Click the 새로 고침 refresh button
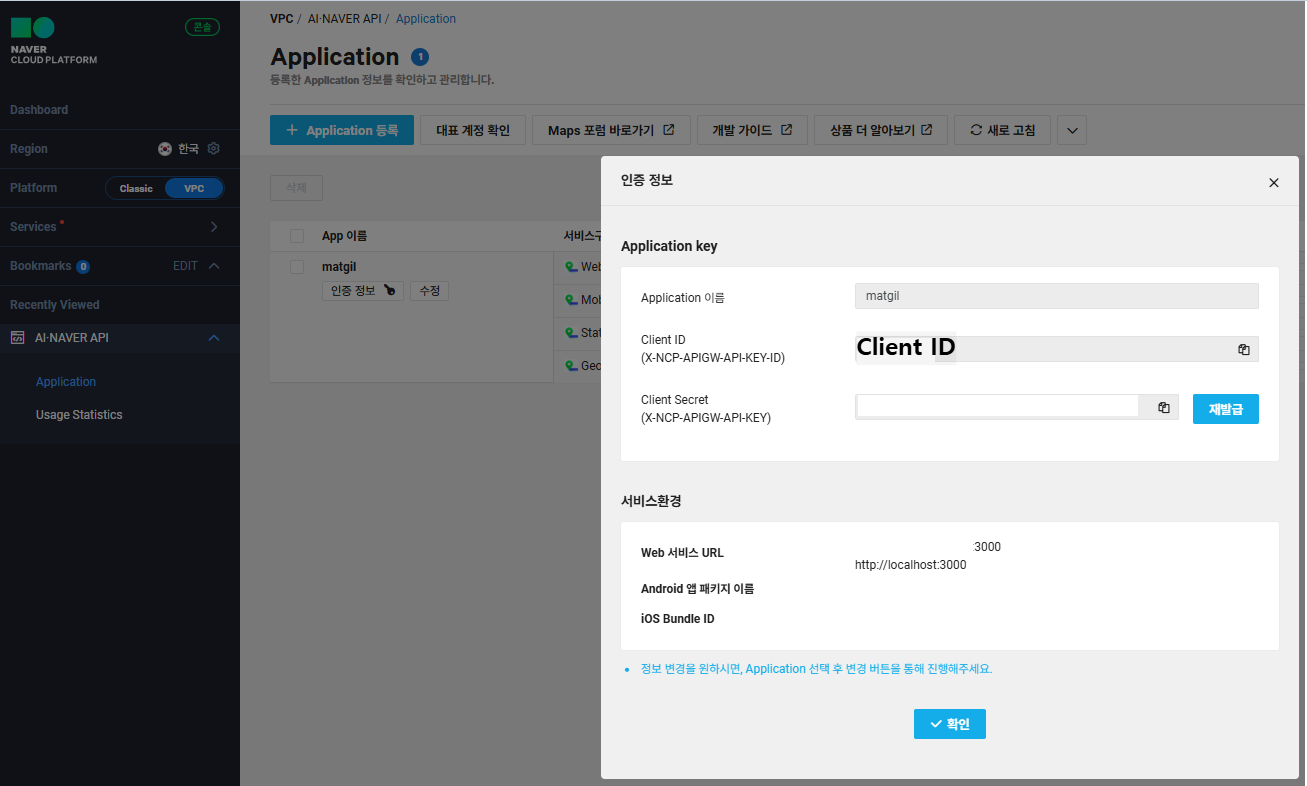 click(1003, 130)
